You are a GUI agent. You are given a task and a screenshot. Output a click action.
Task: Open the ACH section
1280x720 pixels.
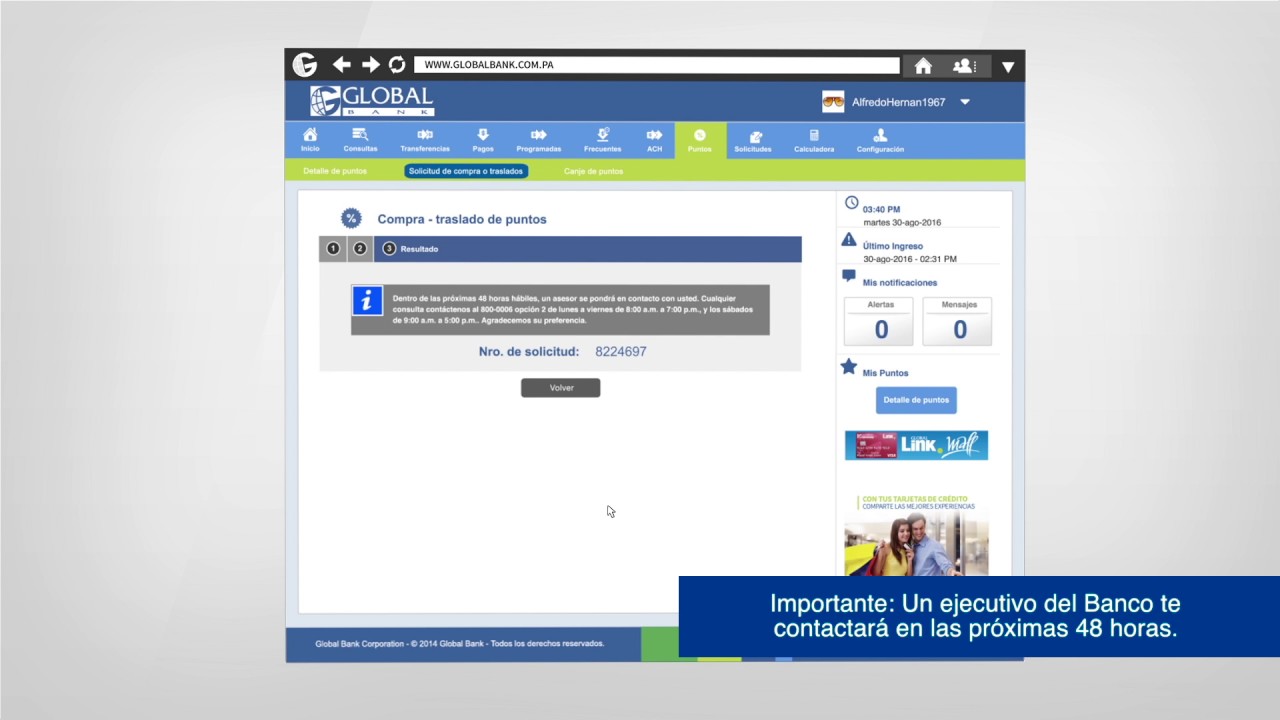[654, 140]
